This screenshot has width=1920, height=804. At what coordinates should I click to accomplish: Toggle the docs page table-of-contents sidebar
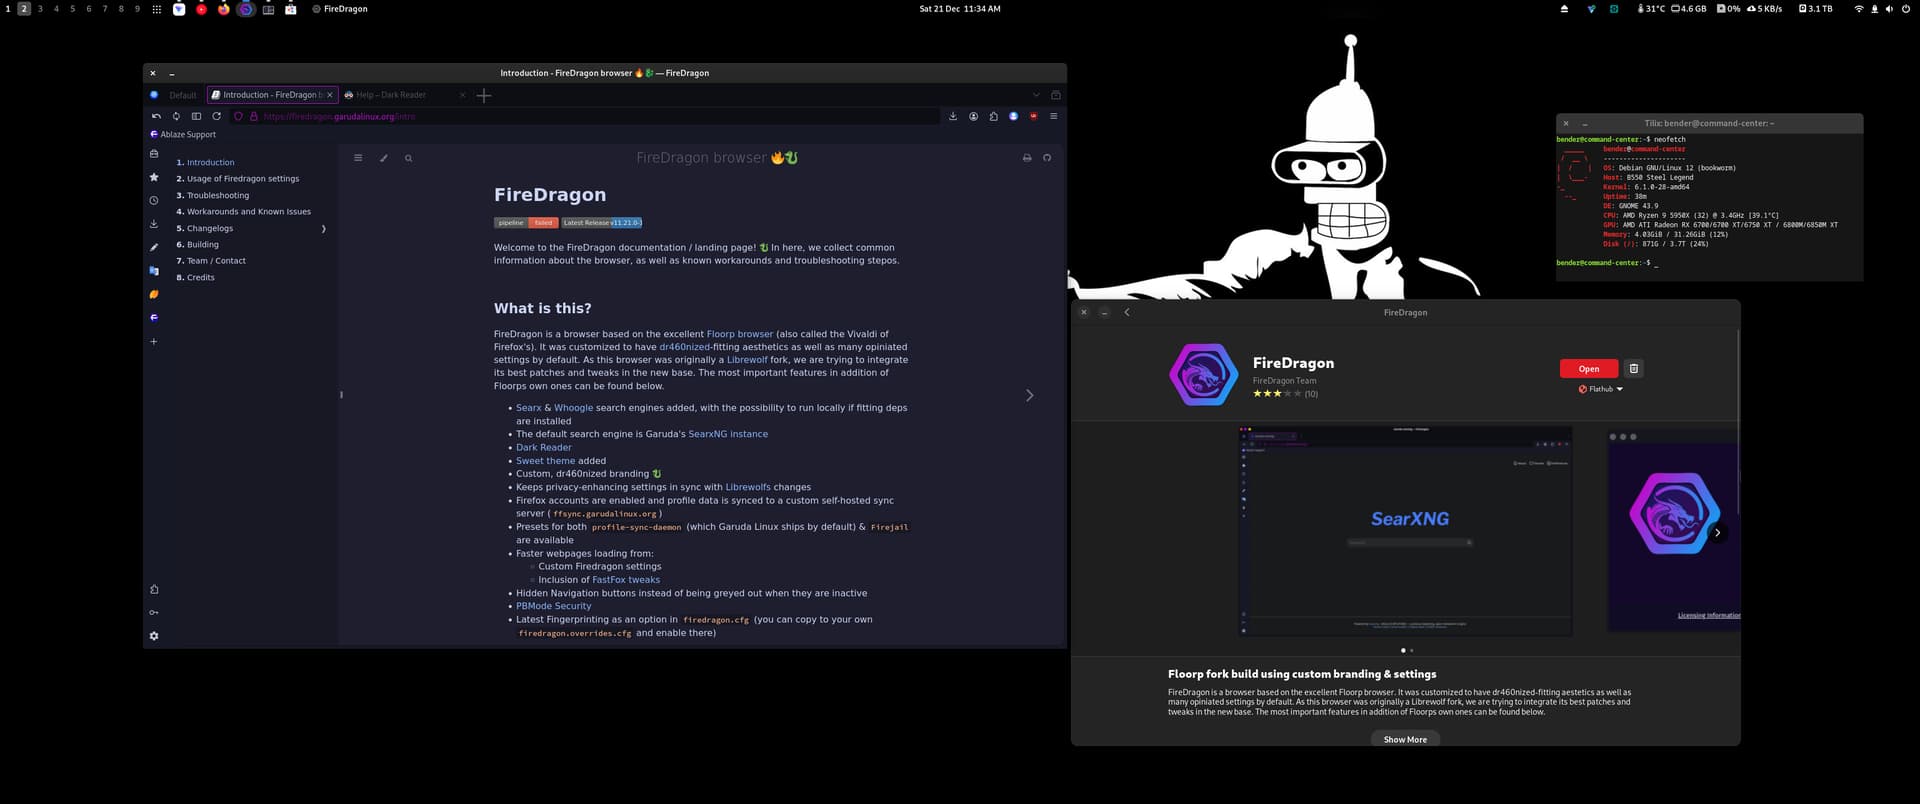point(358,158)
